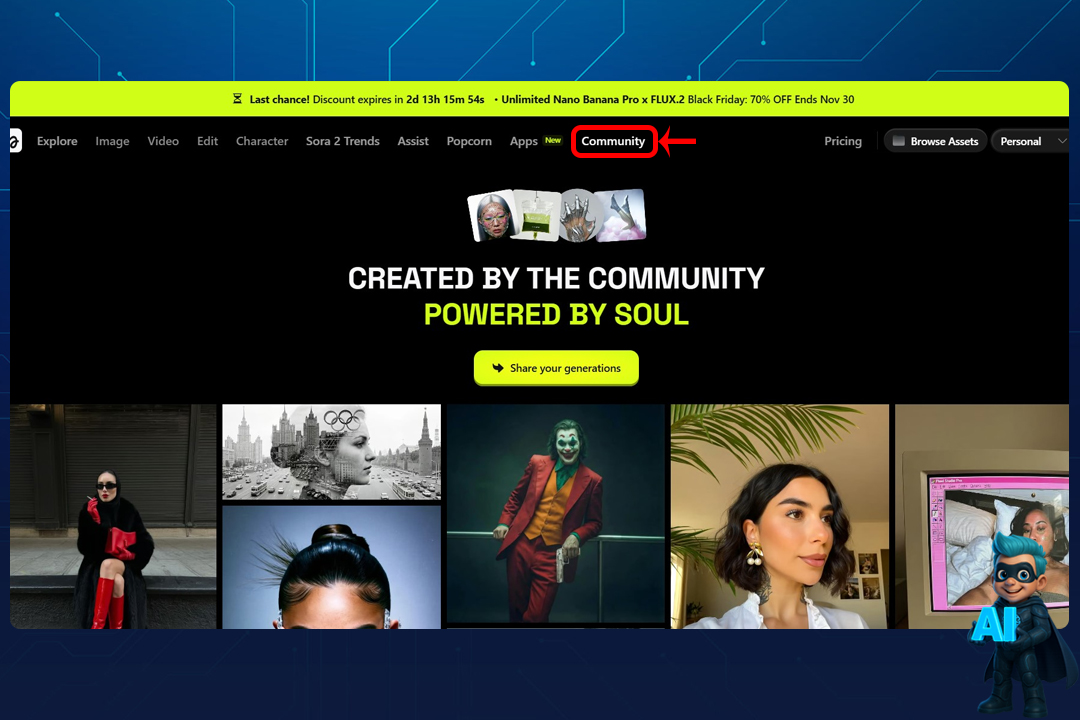This screenshot has height=720, width=1080.
Task: Click the elderly face sticker icon in header
Action: coord(496,215)
